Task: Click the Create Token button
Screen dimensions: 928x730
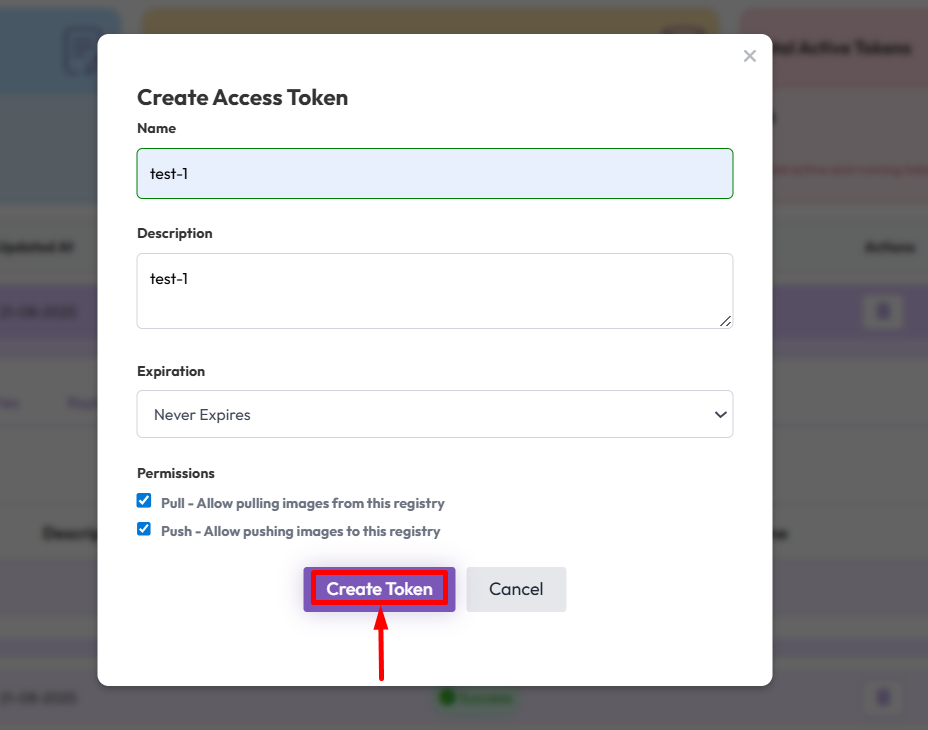Action: 379,589
